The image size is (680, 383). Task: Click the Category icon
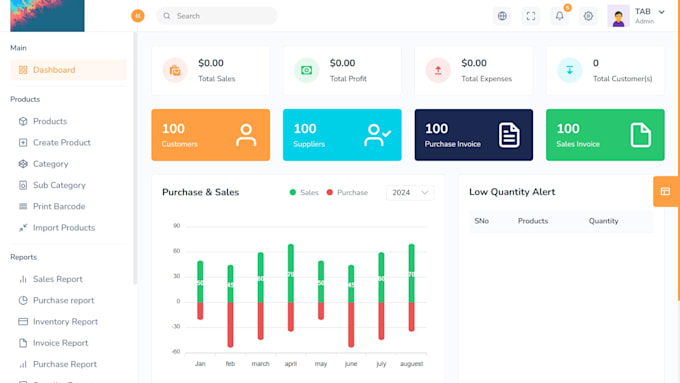point(23,164)
